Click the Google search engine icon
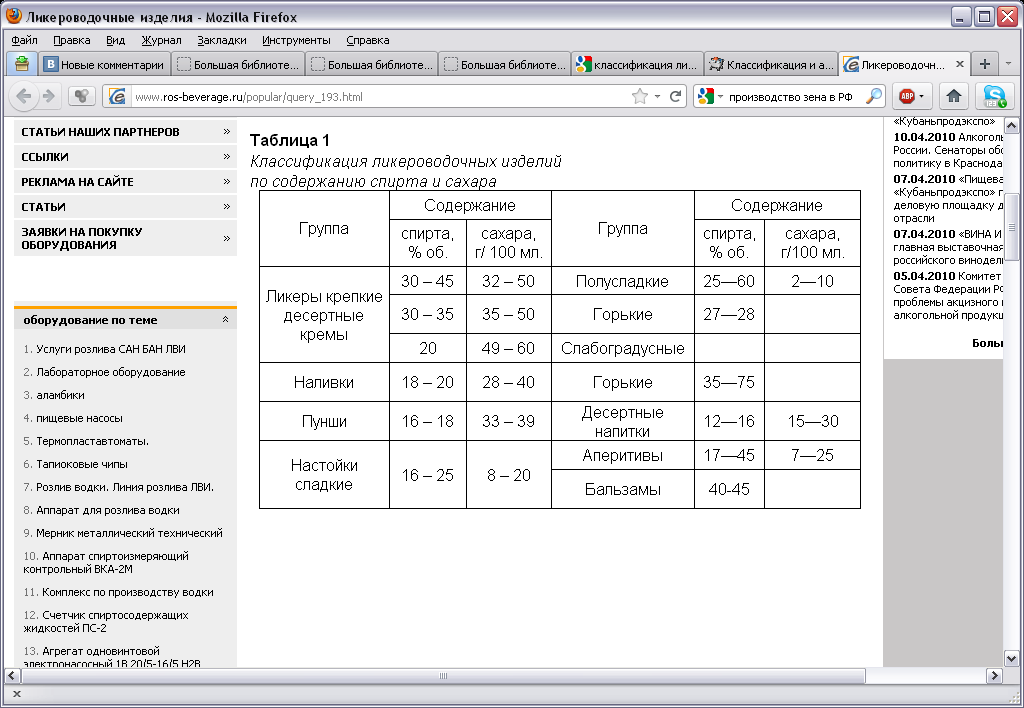The image size is (1024, 708). click(x=705, y=97)
